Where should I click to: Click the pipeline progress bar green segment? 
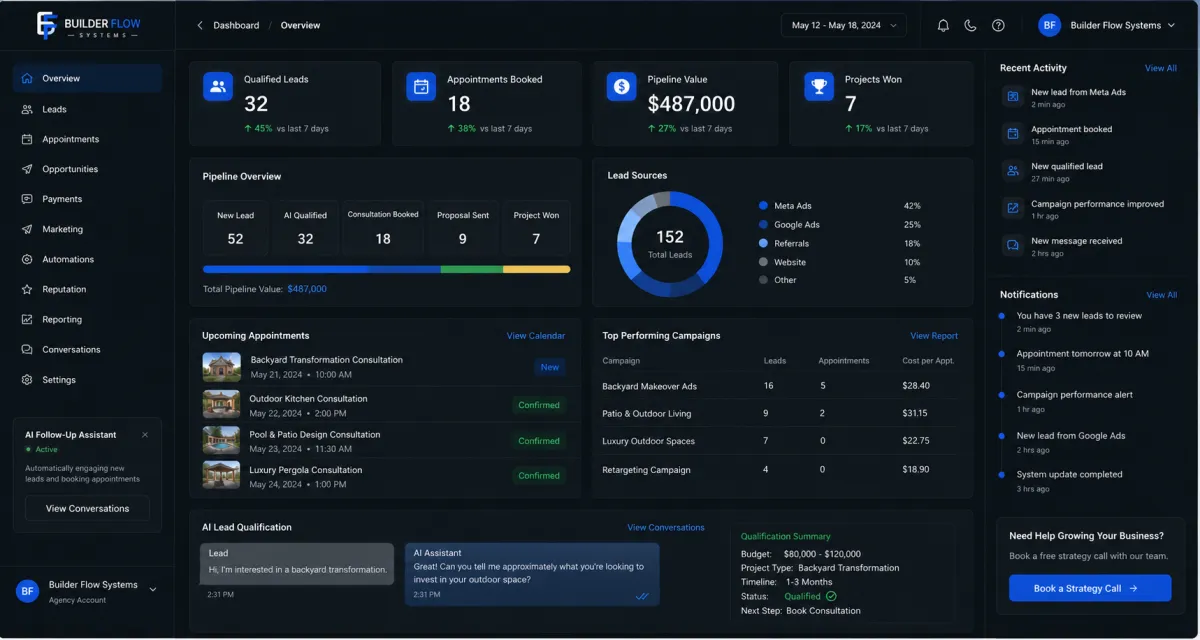point(472,269)
